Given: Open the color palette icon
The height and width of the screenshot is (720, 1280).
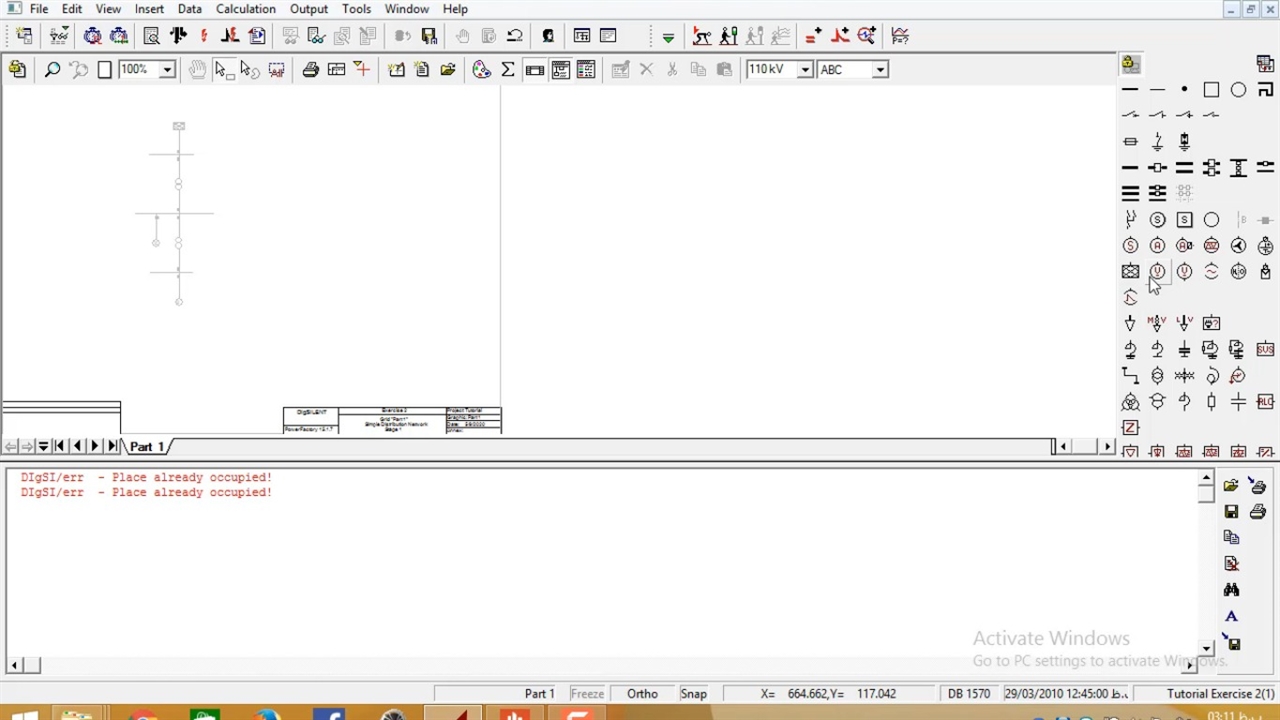Looking at the screenshot, I should [x=482, y=70].
